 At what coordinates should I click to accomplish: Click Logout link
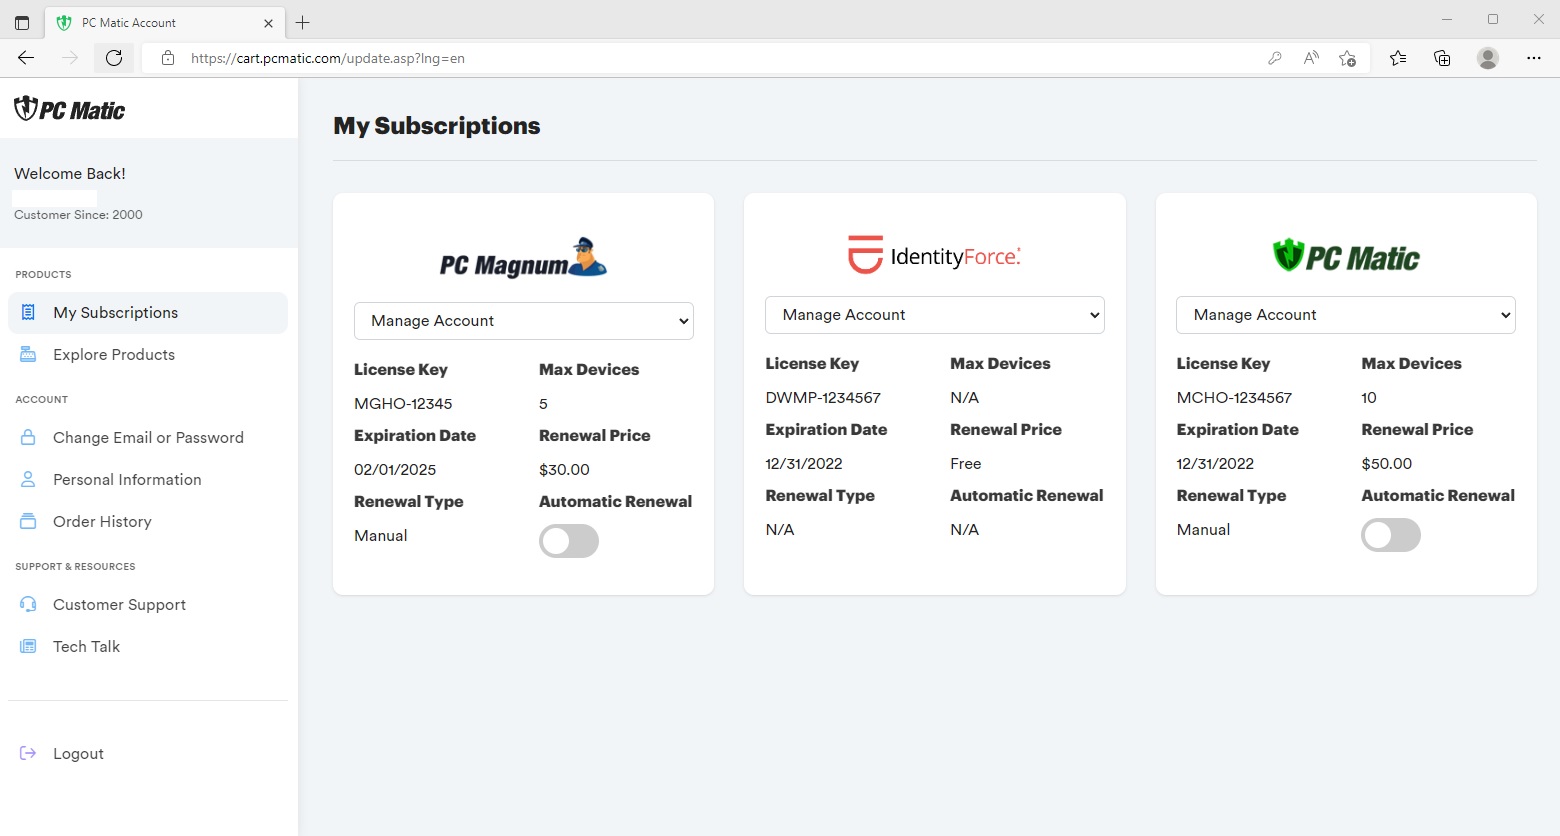148,754
